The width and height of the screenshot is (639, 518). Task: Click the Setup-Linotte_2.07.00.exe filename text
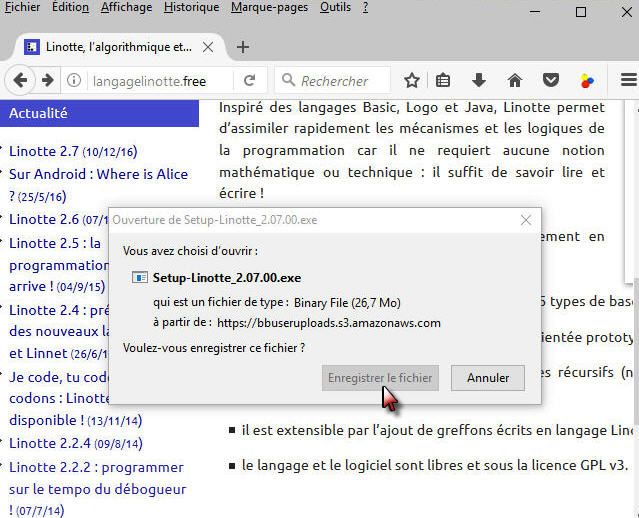pos(227,278)
